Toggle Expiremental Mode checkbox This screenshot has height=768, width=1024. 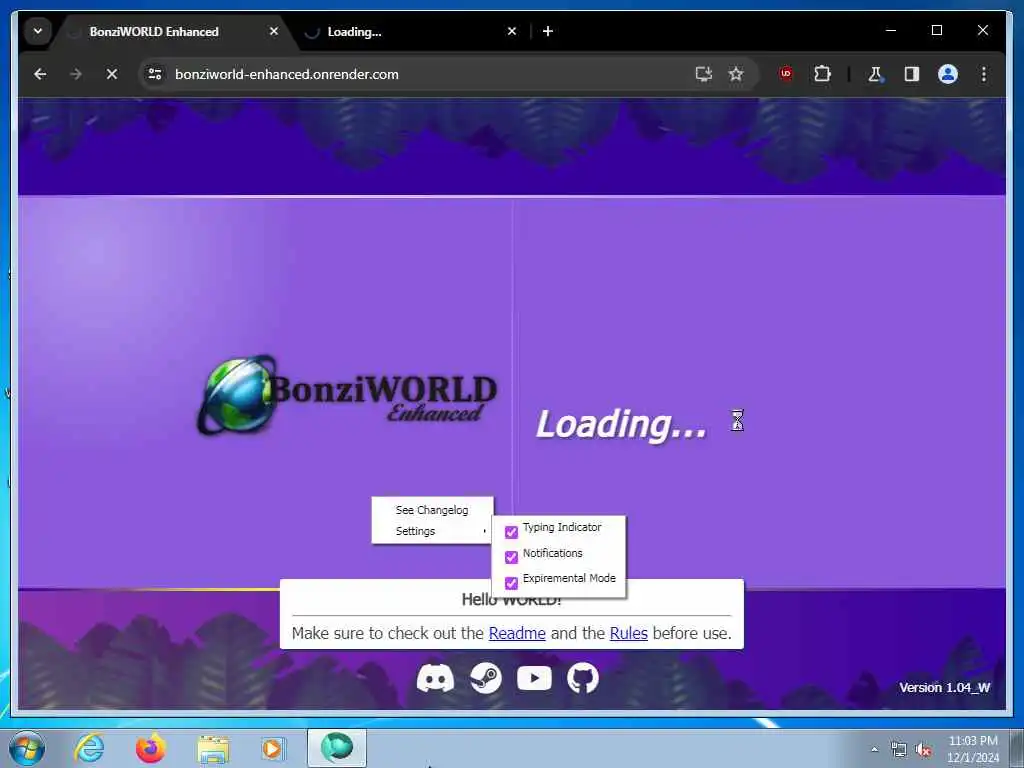tap(511, 583)
